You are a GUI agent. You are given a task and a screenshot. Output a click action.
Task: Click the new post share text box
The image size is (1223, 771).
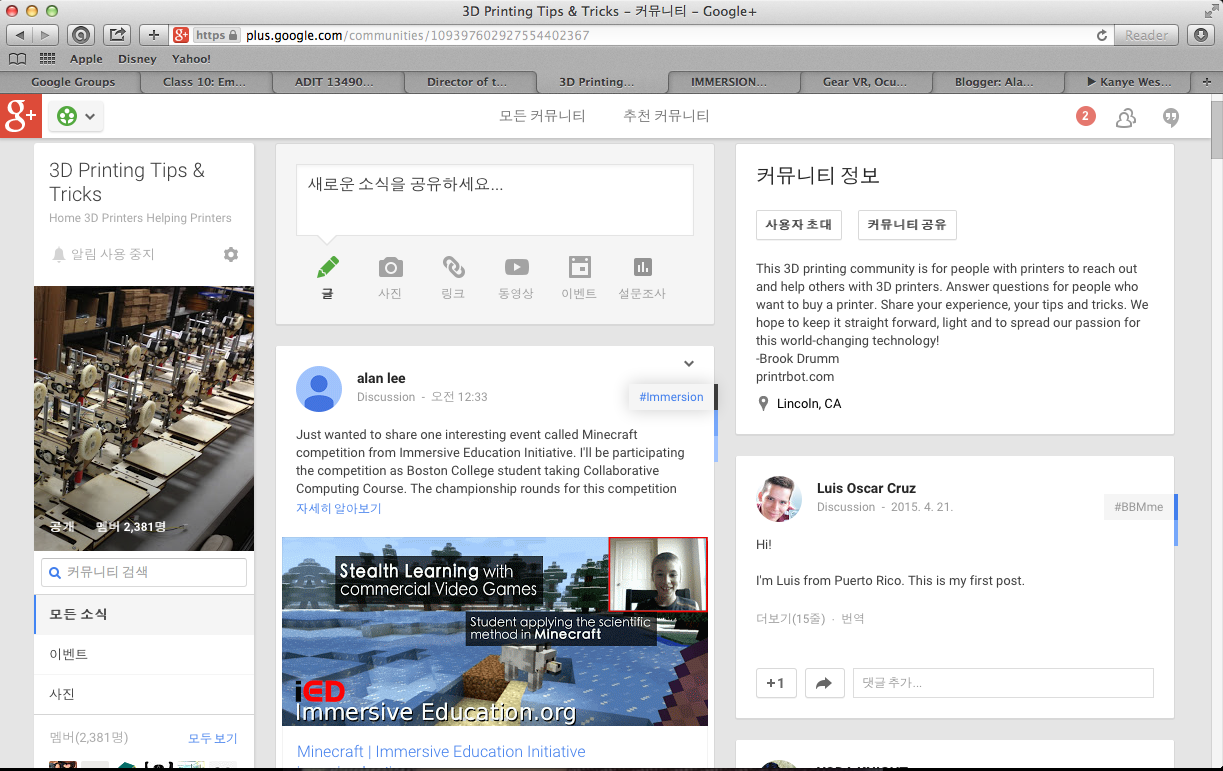point(495,200)
